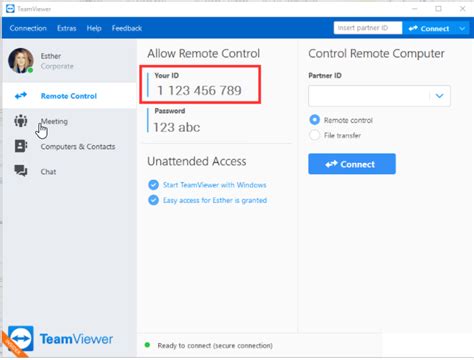
Task: Open Computers & Contacts tab label
Action: [x=78, y=147]
